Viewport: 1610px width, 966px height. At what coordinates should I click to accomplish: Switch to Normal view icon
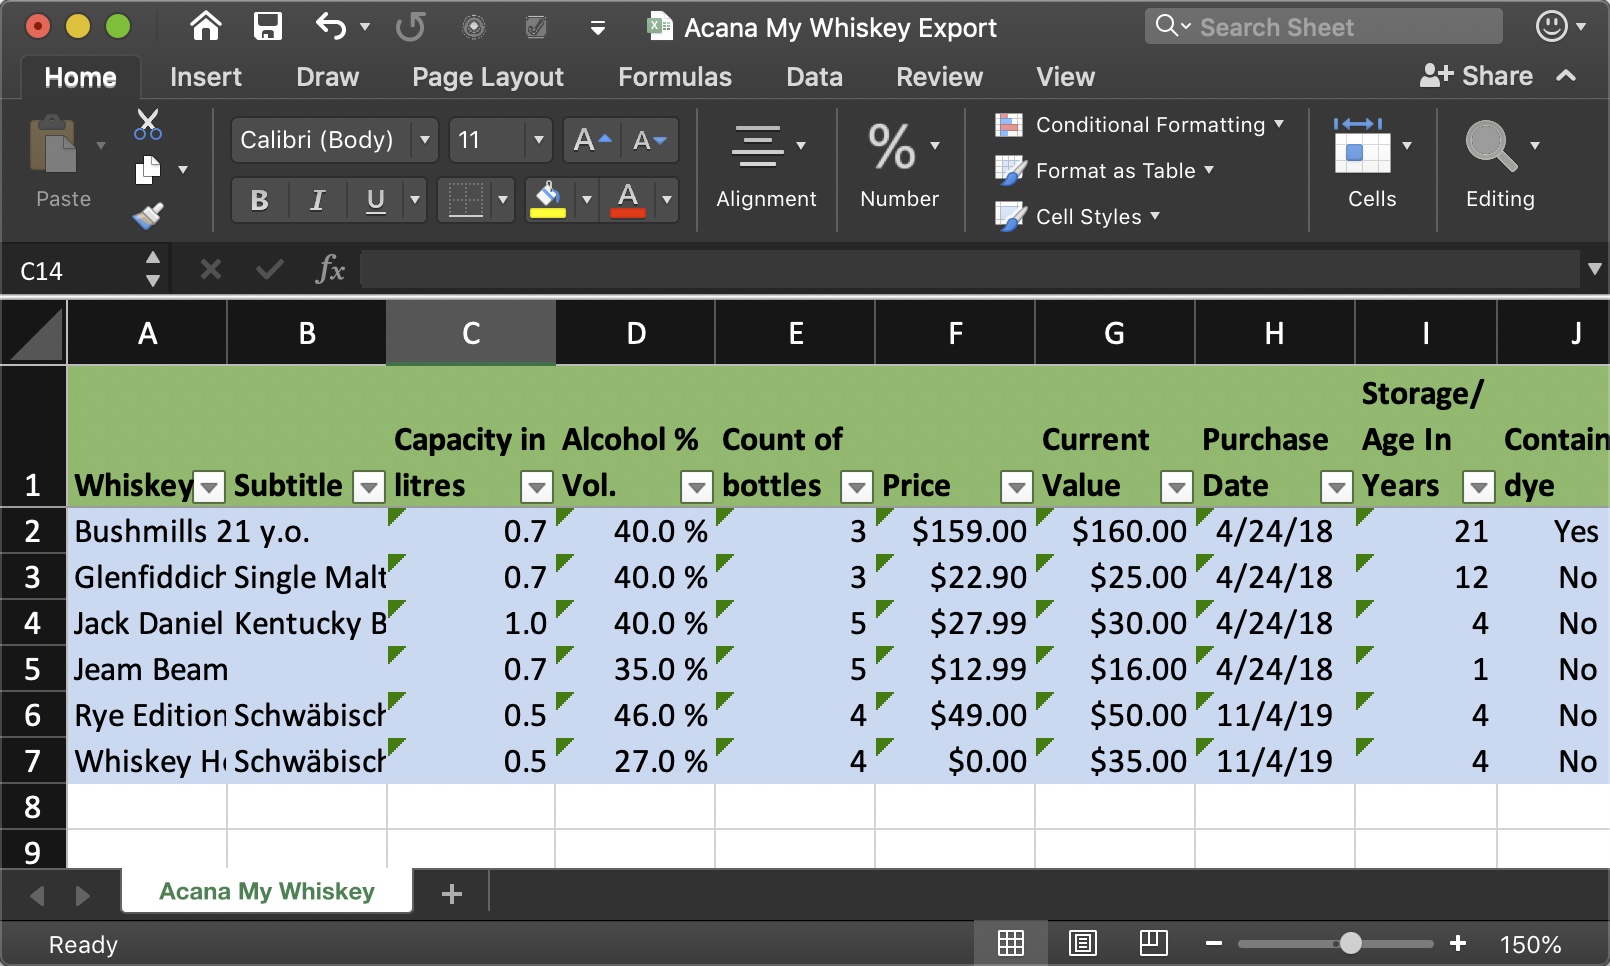click(x=1011, y=943)
